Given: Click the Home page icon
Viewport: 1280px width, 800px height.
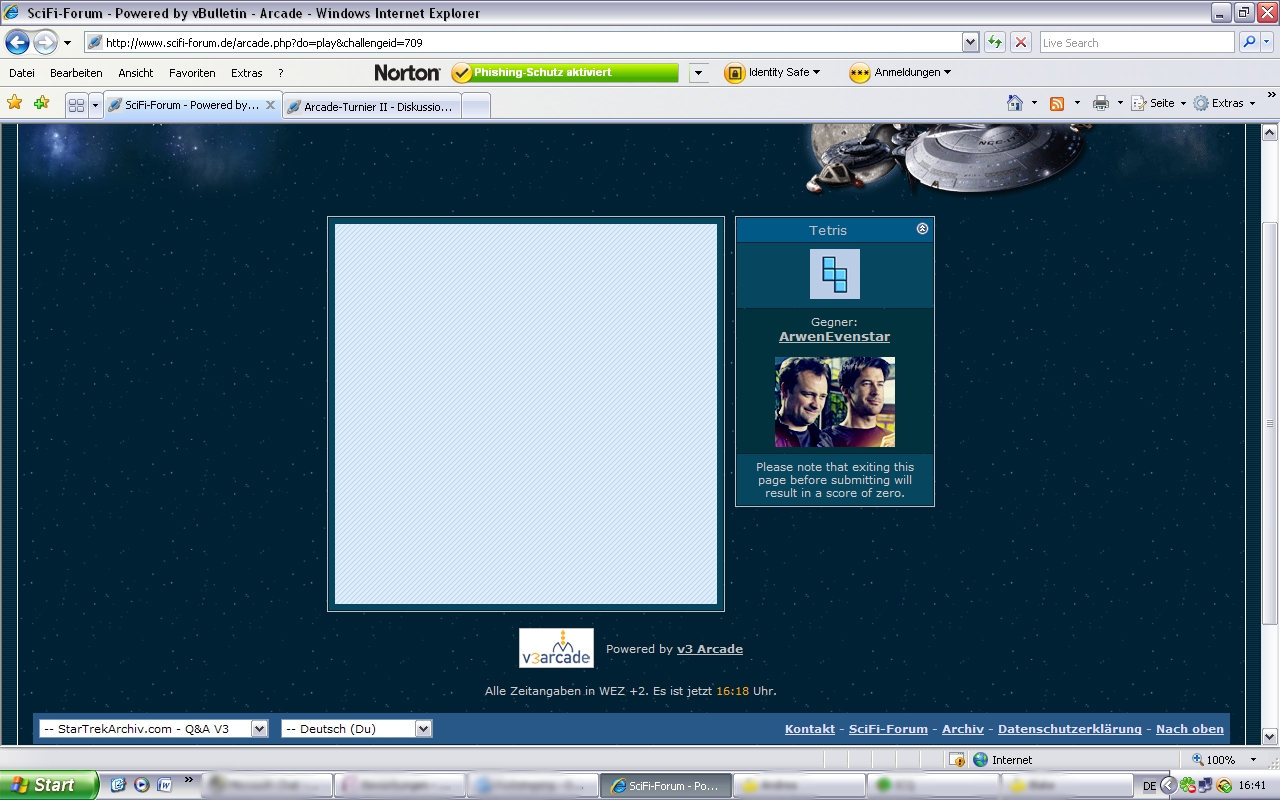Looking at the screenshot, I should pyautogui.click(x=1015, y=103).
